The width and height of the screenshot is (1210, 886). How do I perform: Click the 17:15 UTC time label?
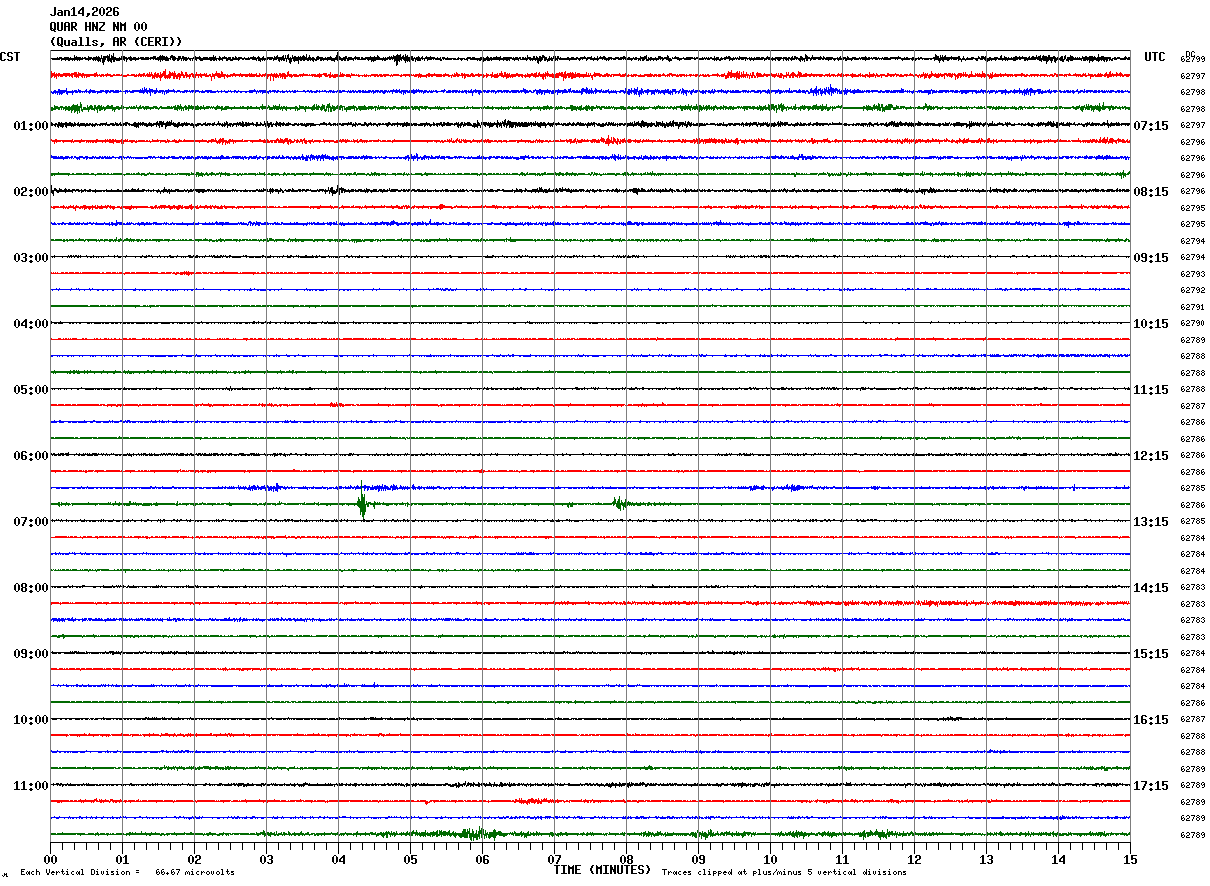[1150, 786]
